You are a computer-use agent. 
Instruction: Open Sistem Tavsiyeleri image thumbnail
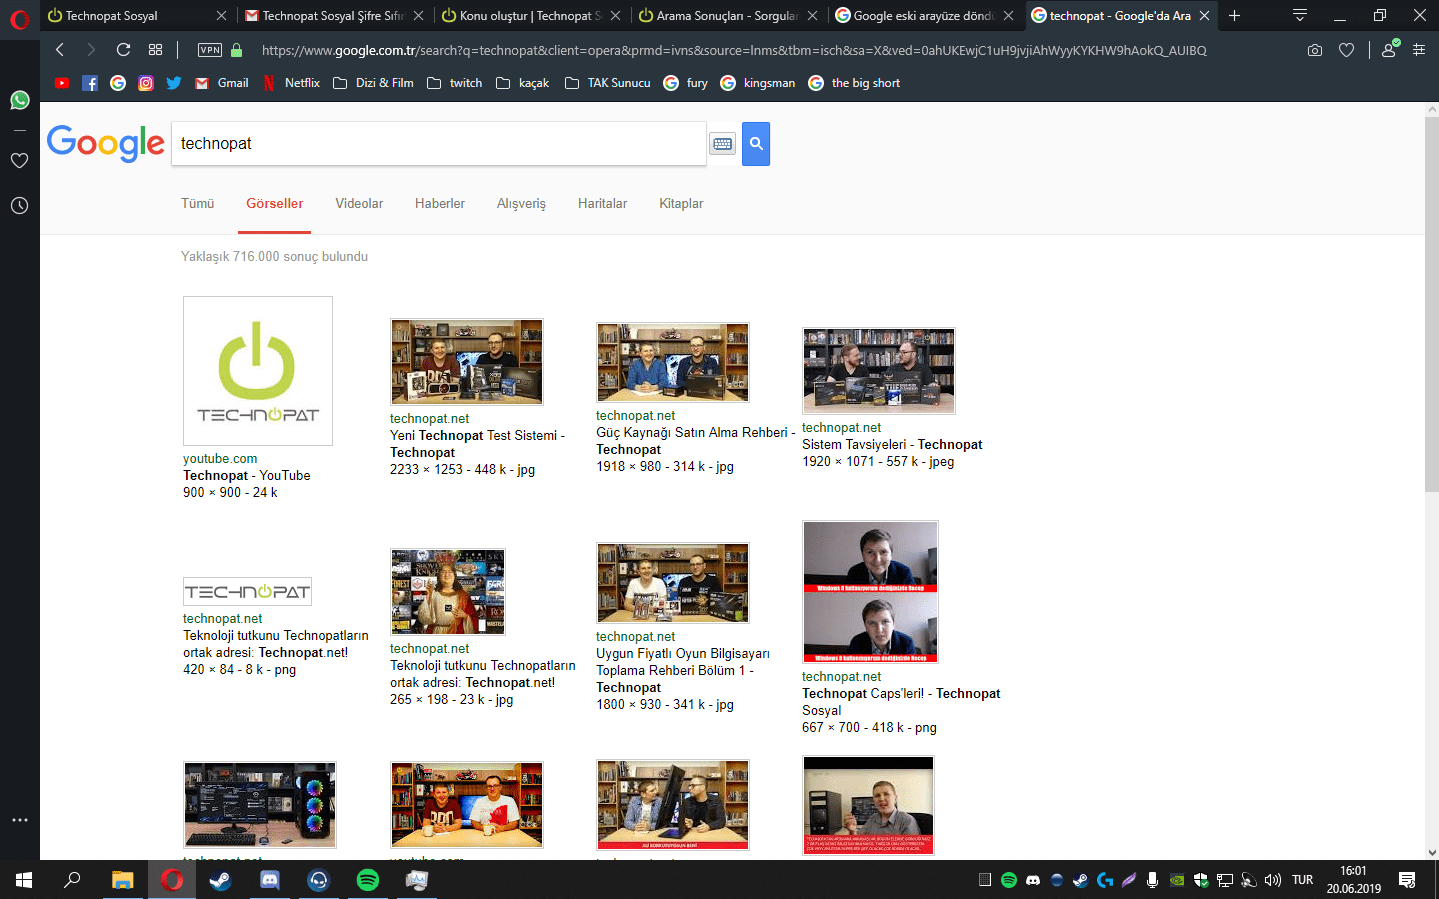click(x=879, y=371)
